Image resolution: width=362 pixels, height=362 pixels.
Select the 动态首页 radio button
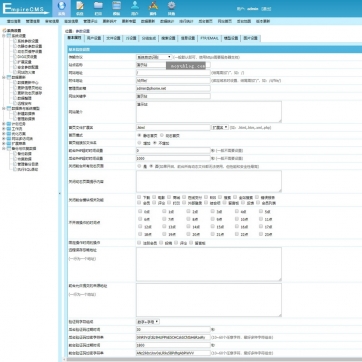click(162, 135)
